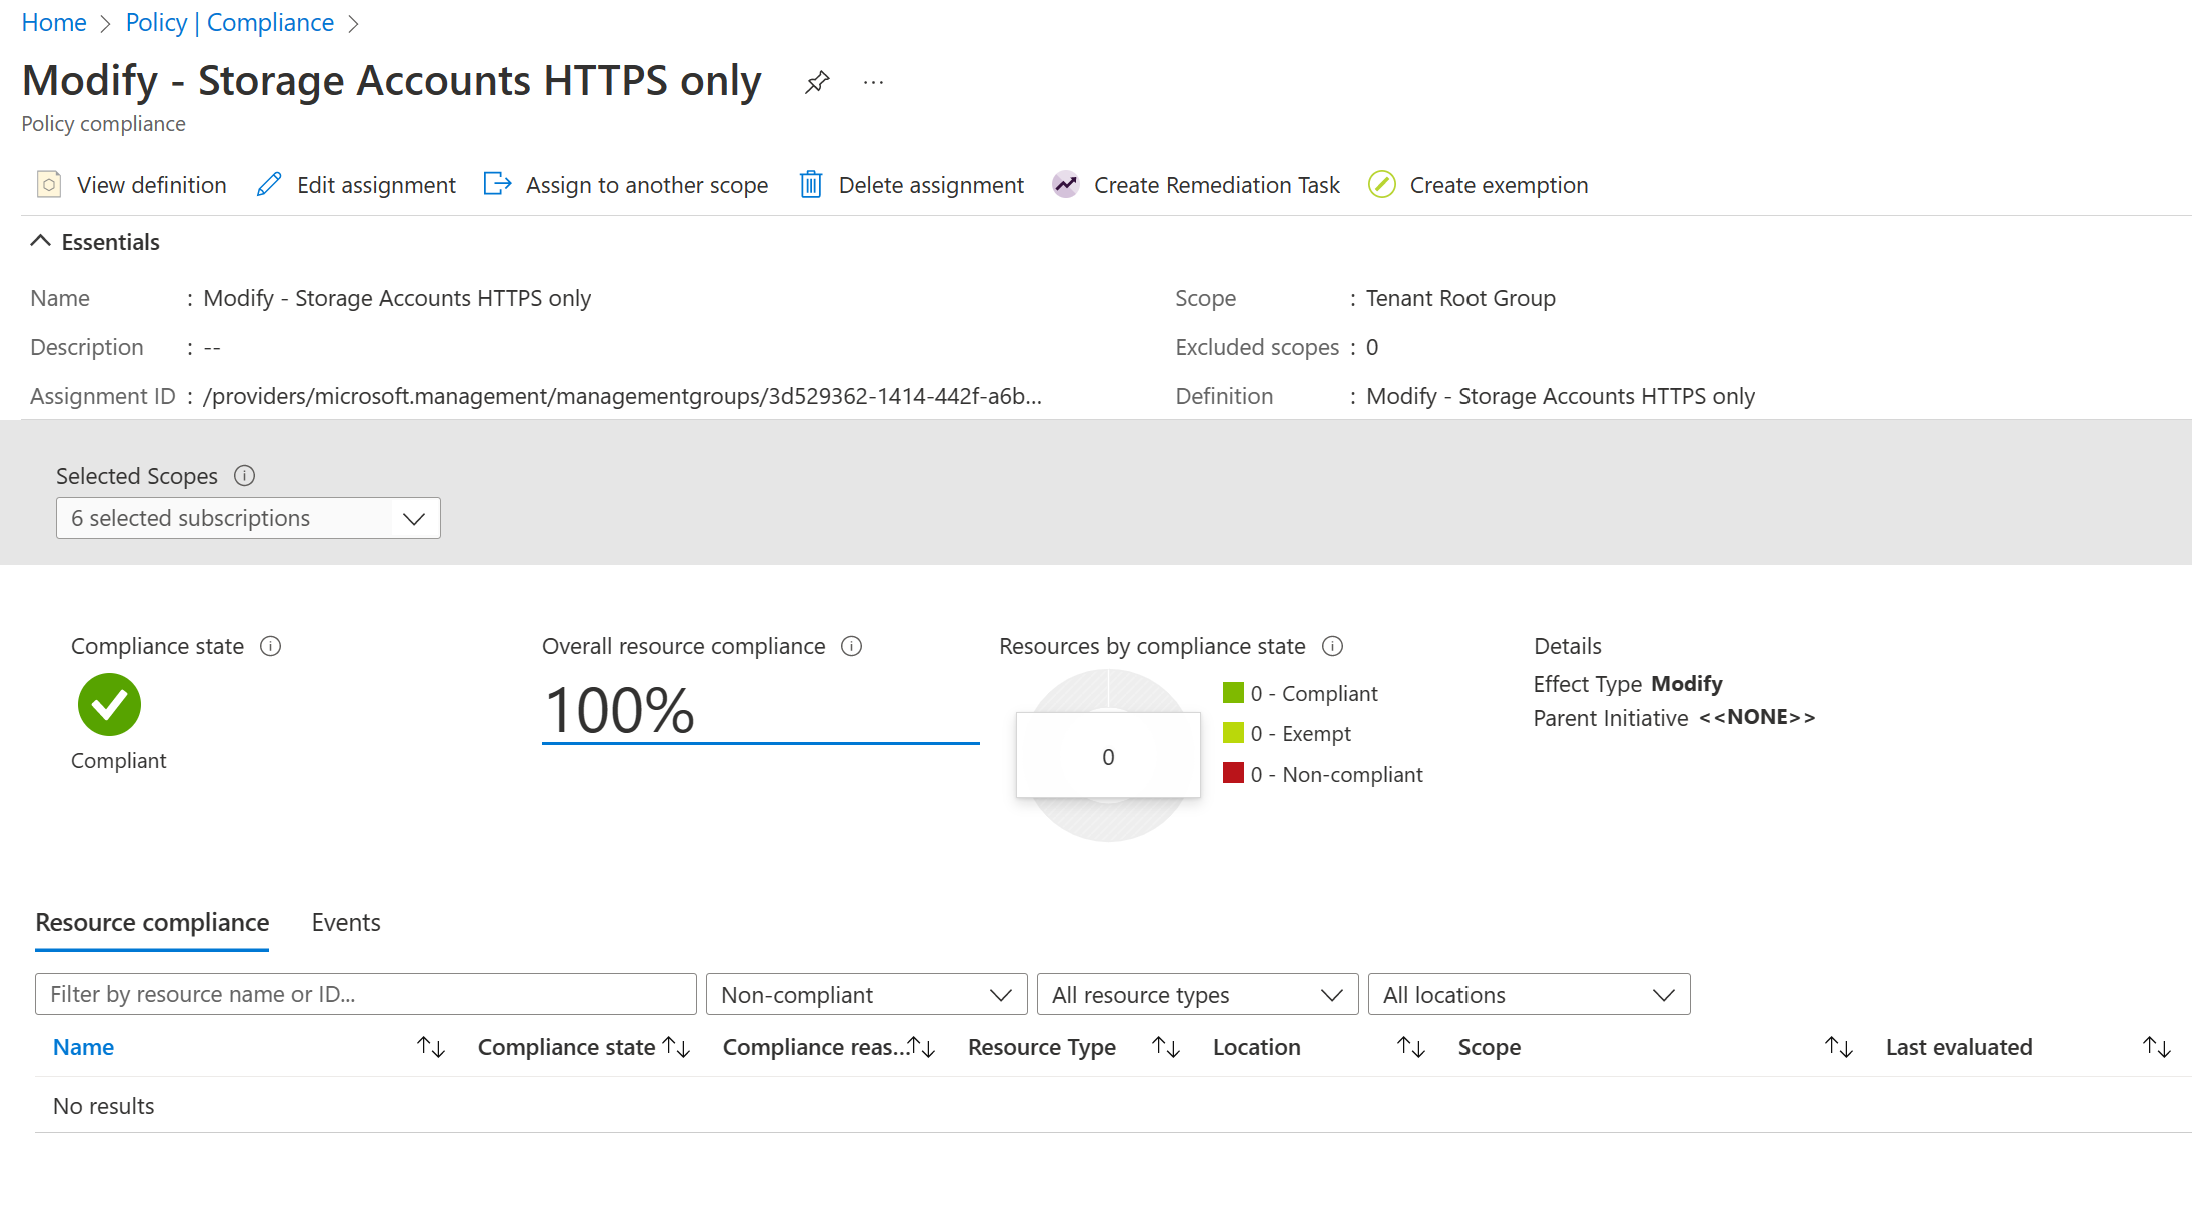The image size is (2192, 1216).
Task: Select the Resource compliance tab
Action: (x=152, y=922)
